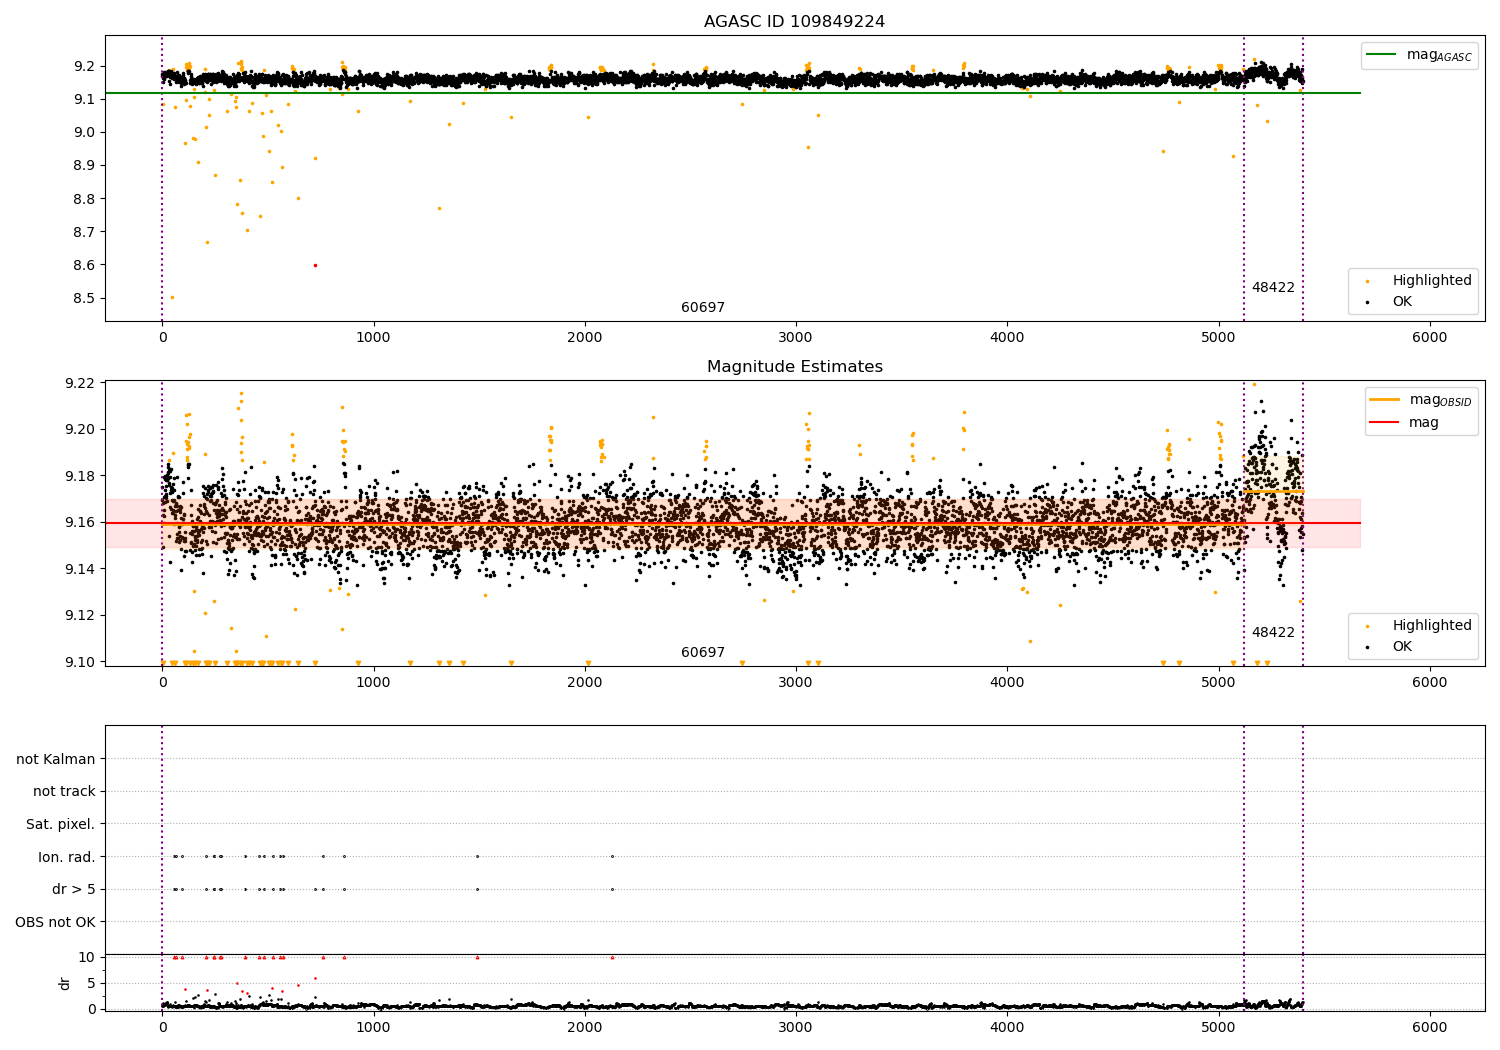Click the red outlier point near 8.6 magnitude
The width and height of the screenshot is (1500, 1050).
point(315,265)
